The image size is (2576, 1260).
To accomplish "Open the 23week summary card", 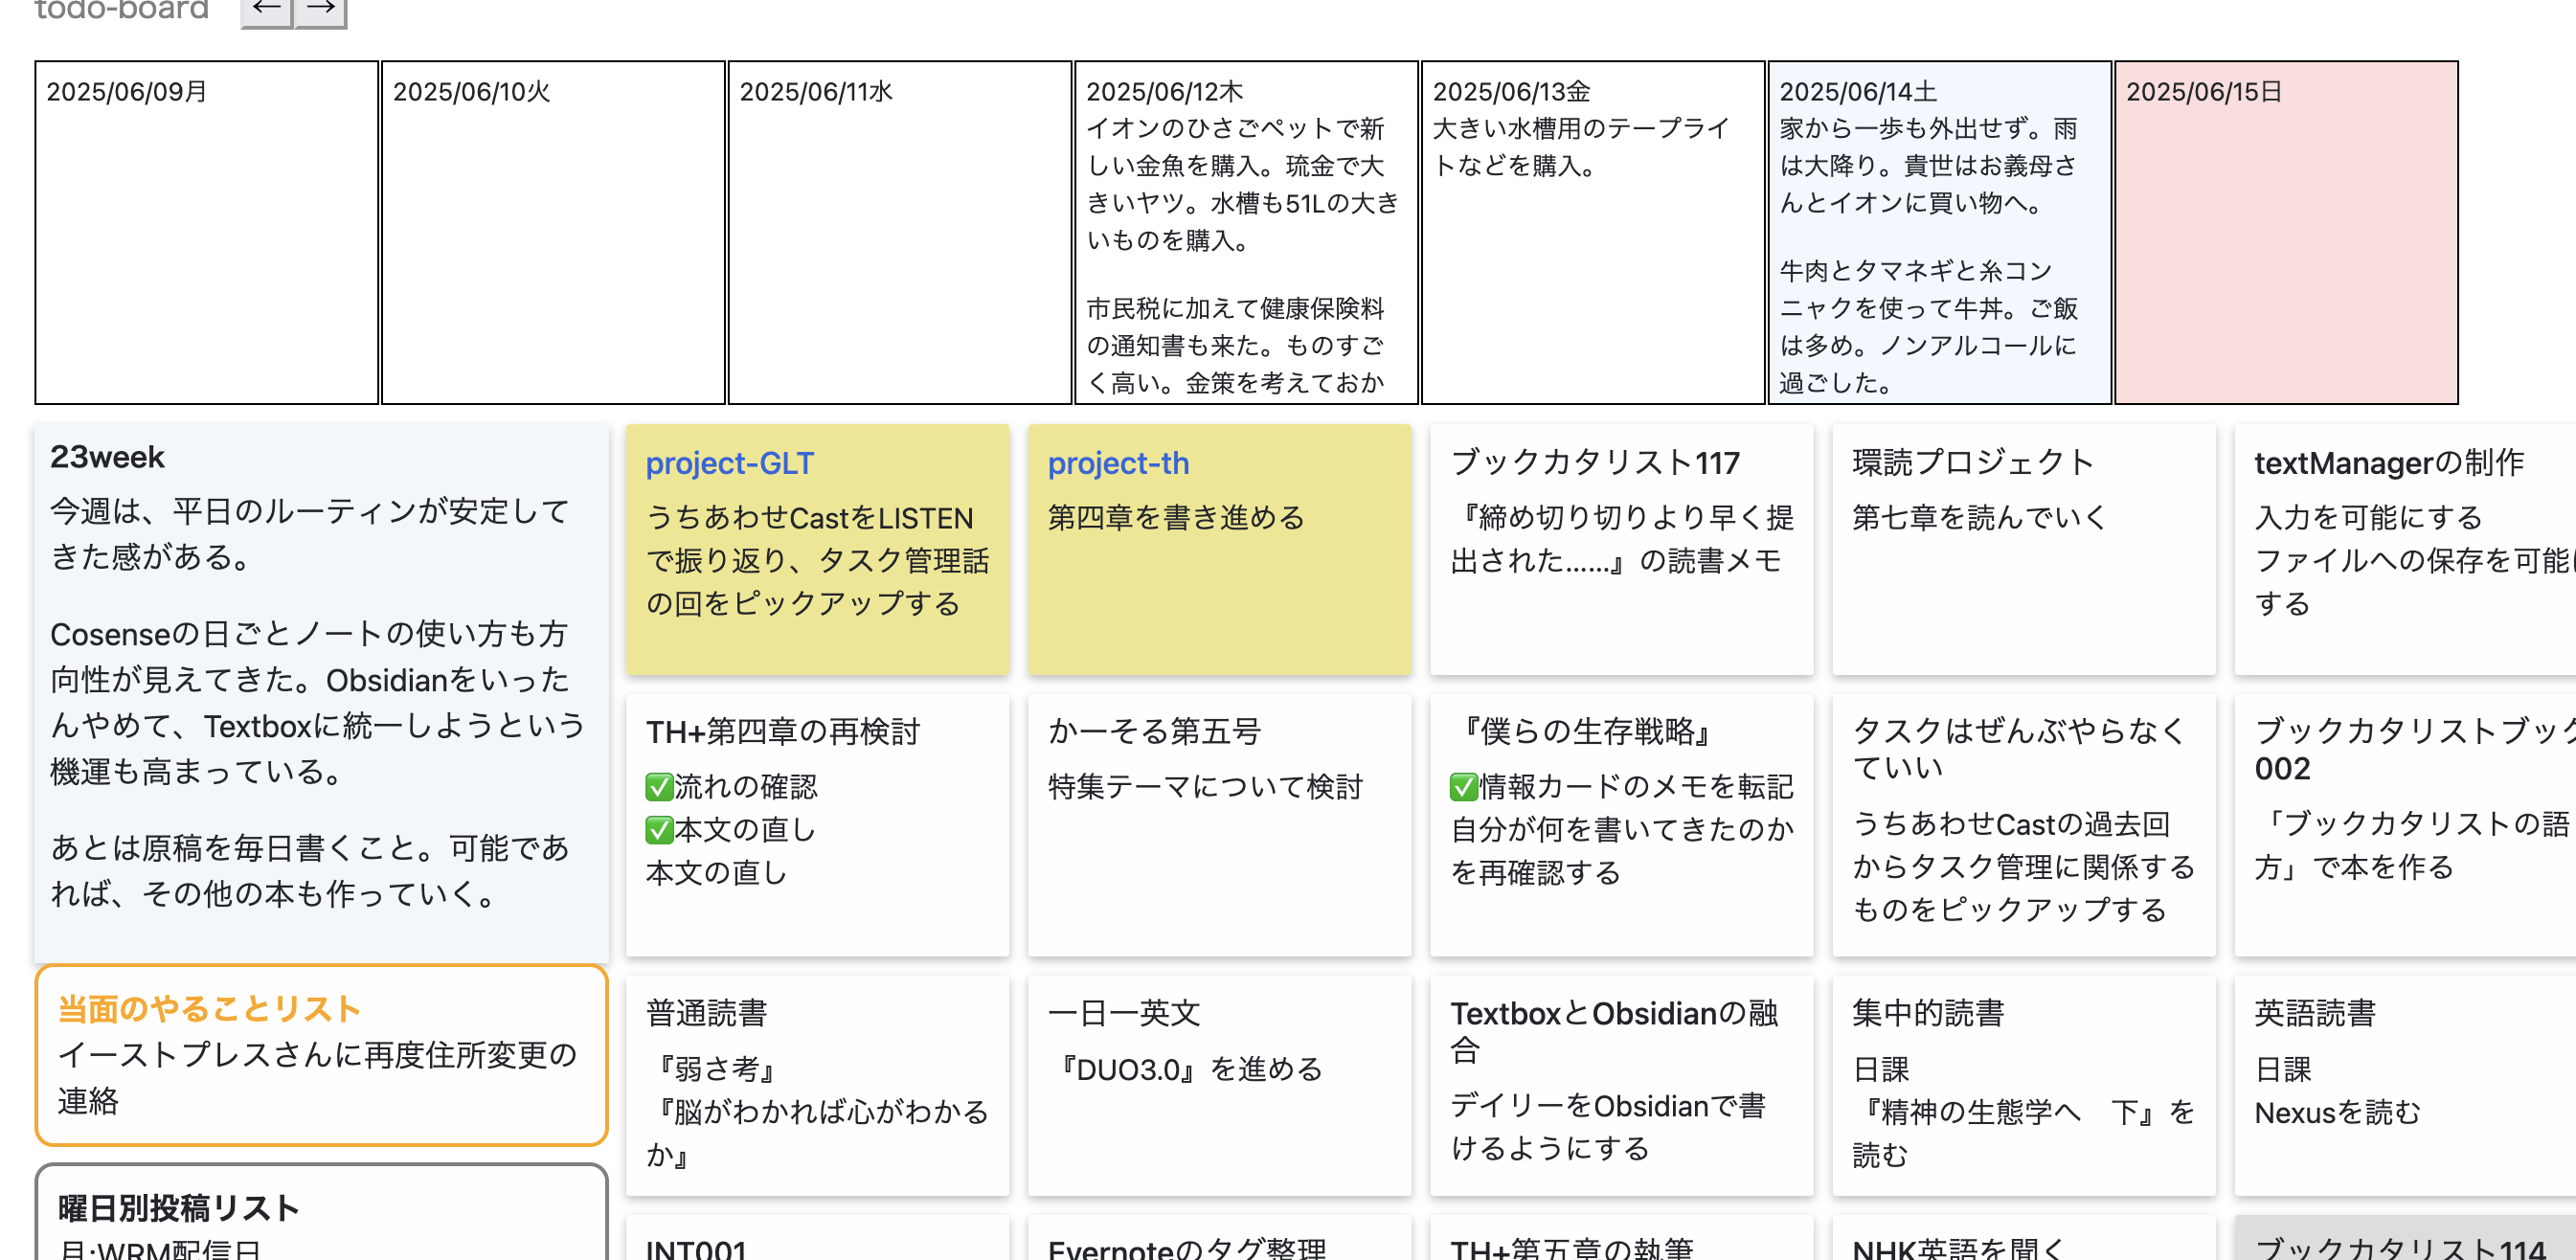I will [x=320, y=690].
